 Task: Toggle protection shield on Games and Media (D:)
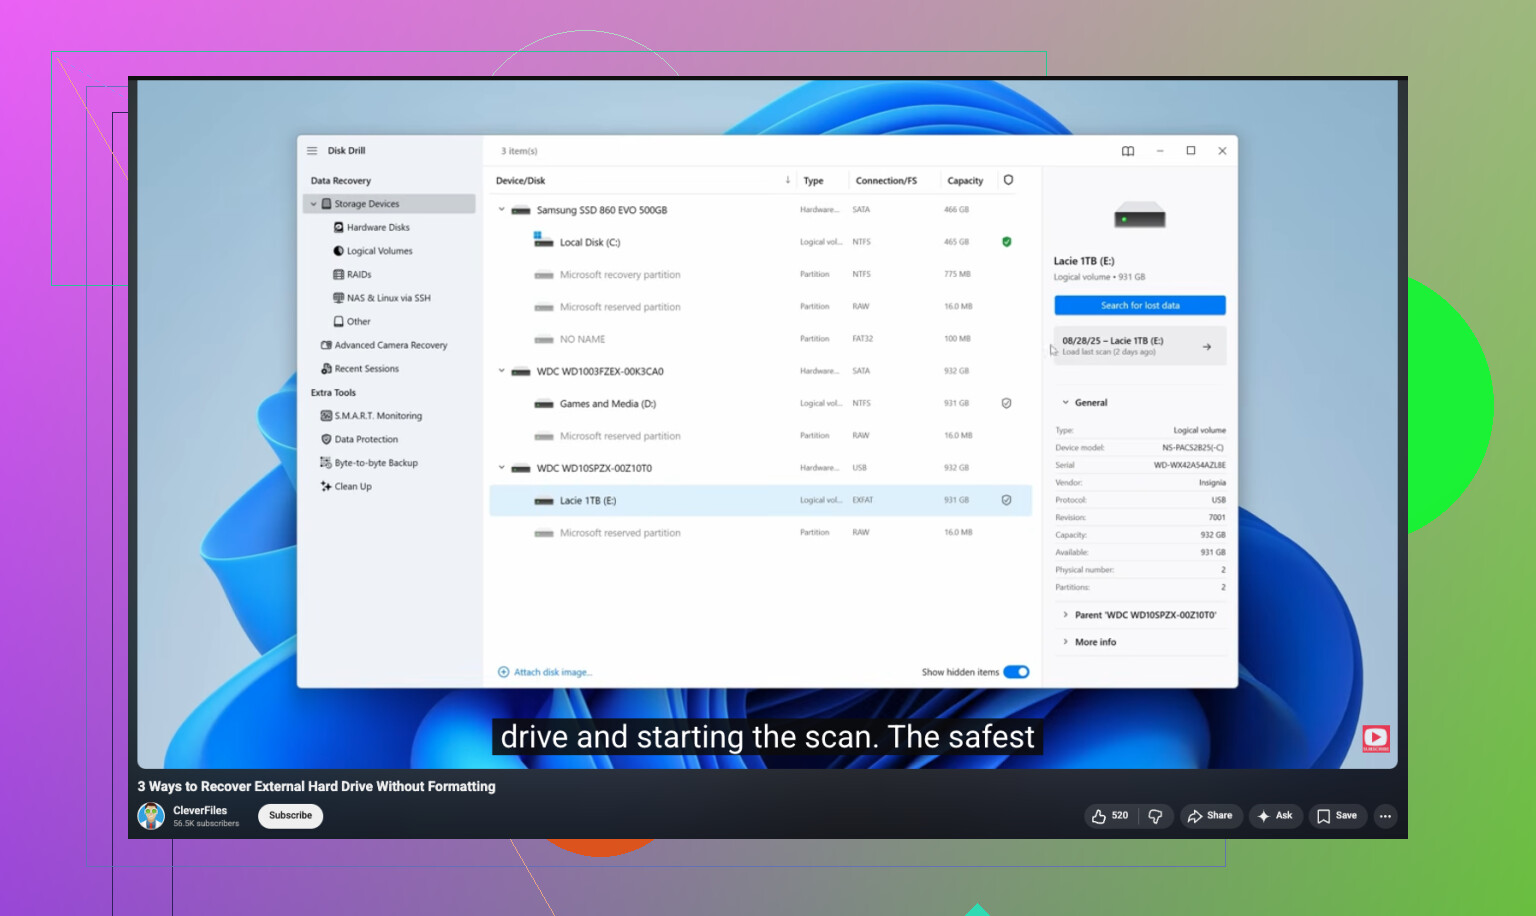[x=1007, y=404]
